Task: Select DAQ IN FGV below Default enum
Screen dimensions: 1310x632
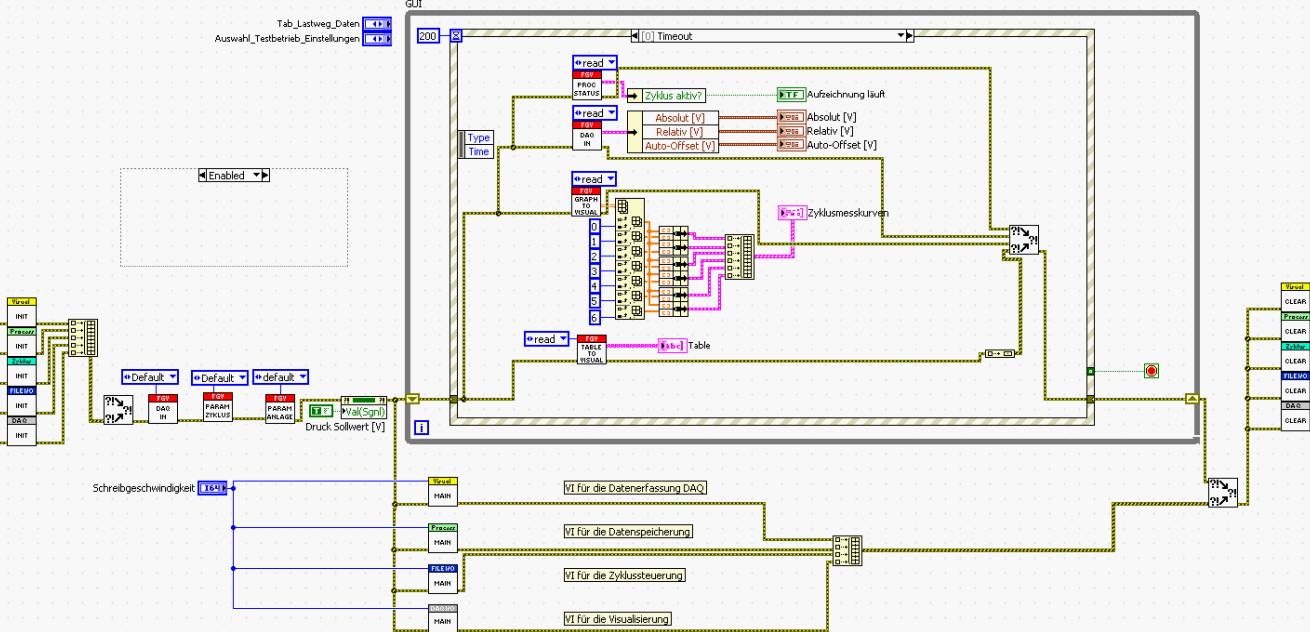Action: (162, 408)
